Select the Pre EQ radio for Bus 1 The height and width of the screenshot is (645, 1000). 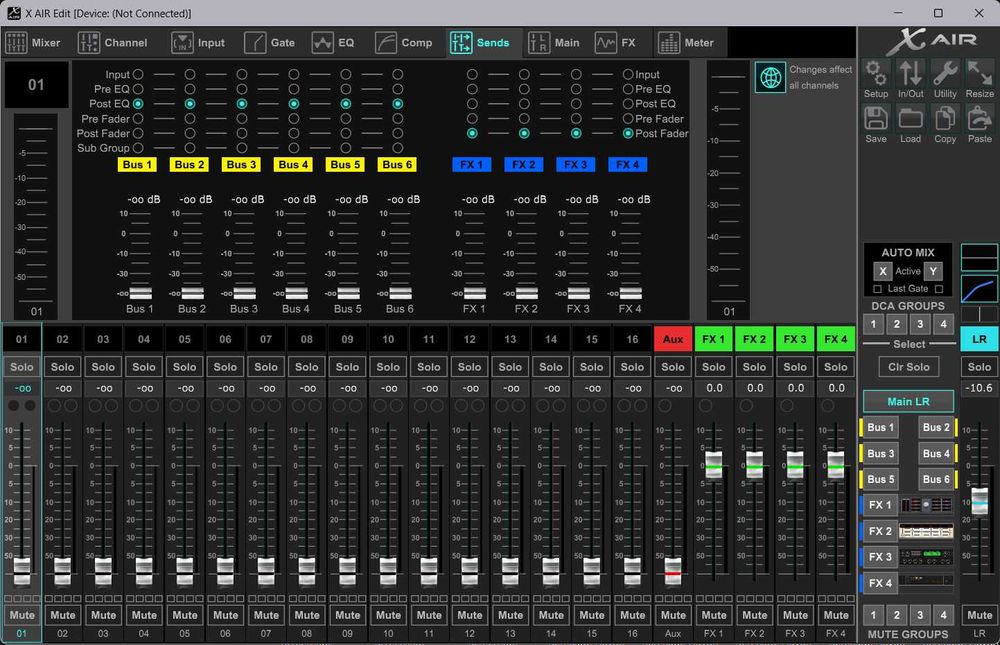pos(138,89)
